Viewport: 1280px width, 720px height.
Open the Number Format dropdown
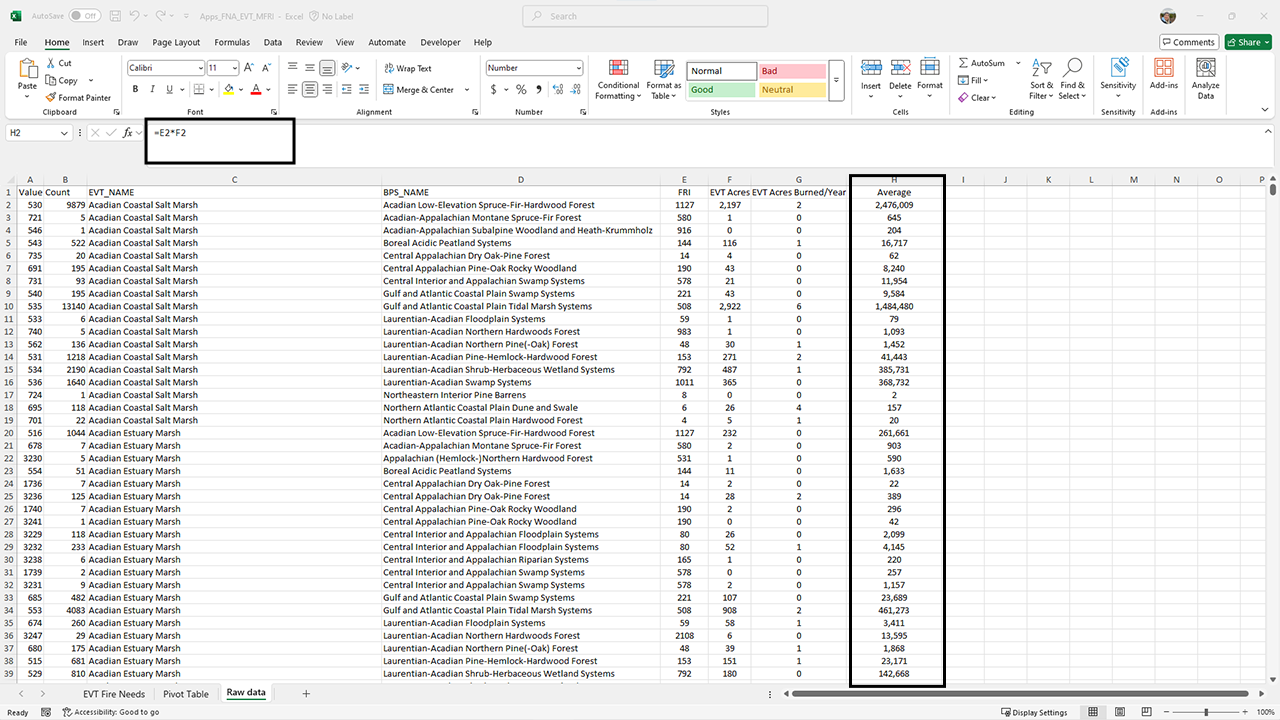533,68
